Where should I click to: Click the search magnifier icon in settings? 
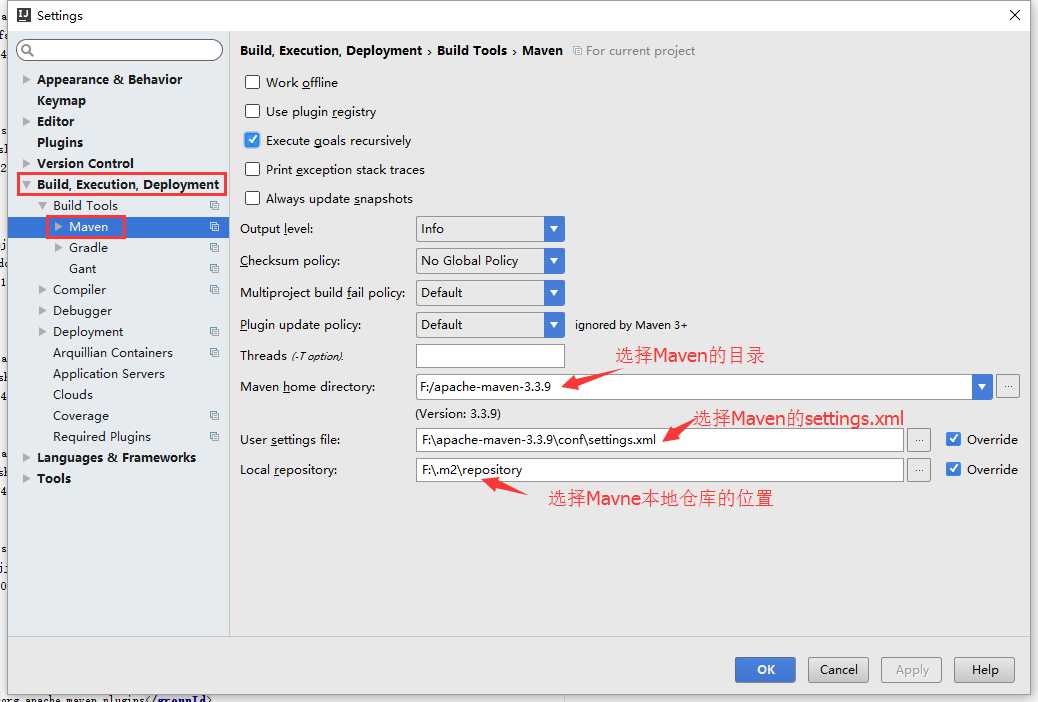28,50
